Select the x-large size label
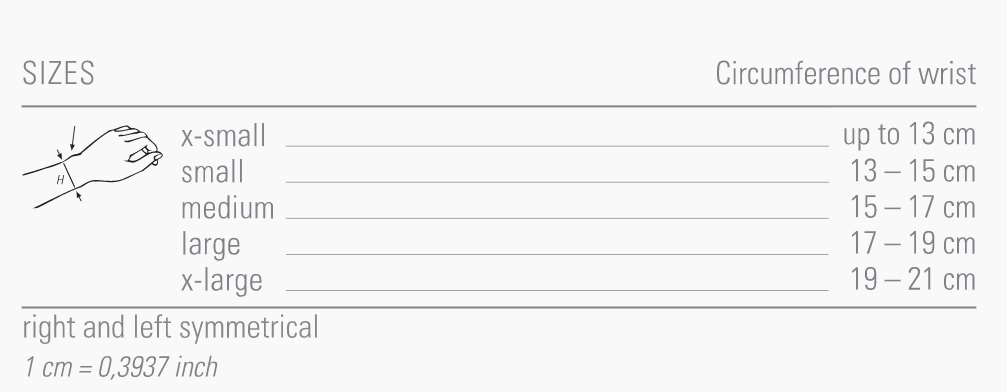 pyautogui.click(x=222, y=281)
